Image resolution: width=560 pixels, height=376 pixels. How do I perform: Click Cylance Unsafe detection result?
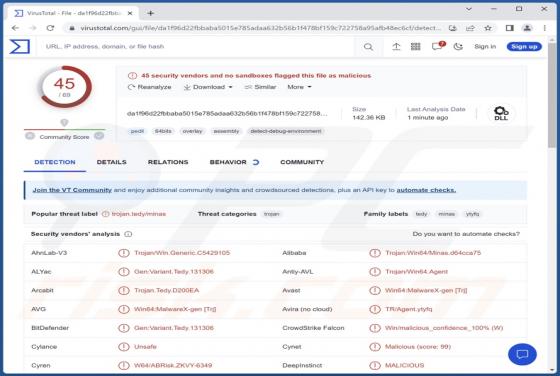click(145, 347)
